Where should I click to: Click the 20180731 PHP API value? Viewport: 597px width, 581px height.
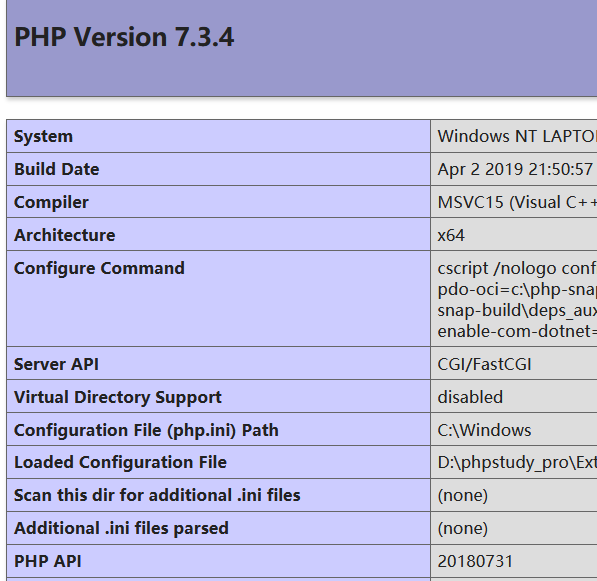[475, 561]
